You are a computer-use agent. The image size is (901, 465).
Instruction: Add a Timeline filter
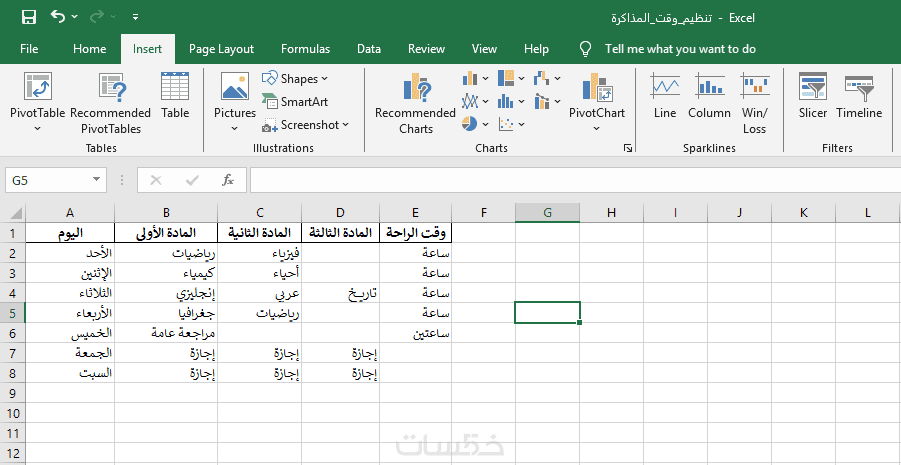[859, 96]
